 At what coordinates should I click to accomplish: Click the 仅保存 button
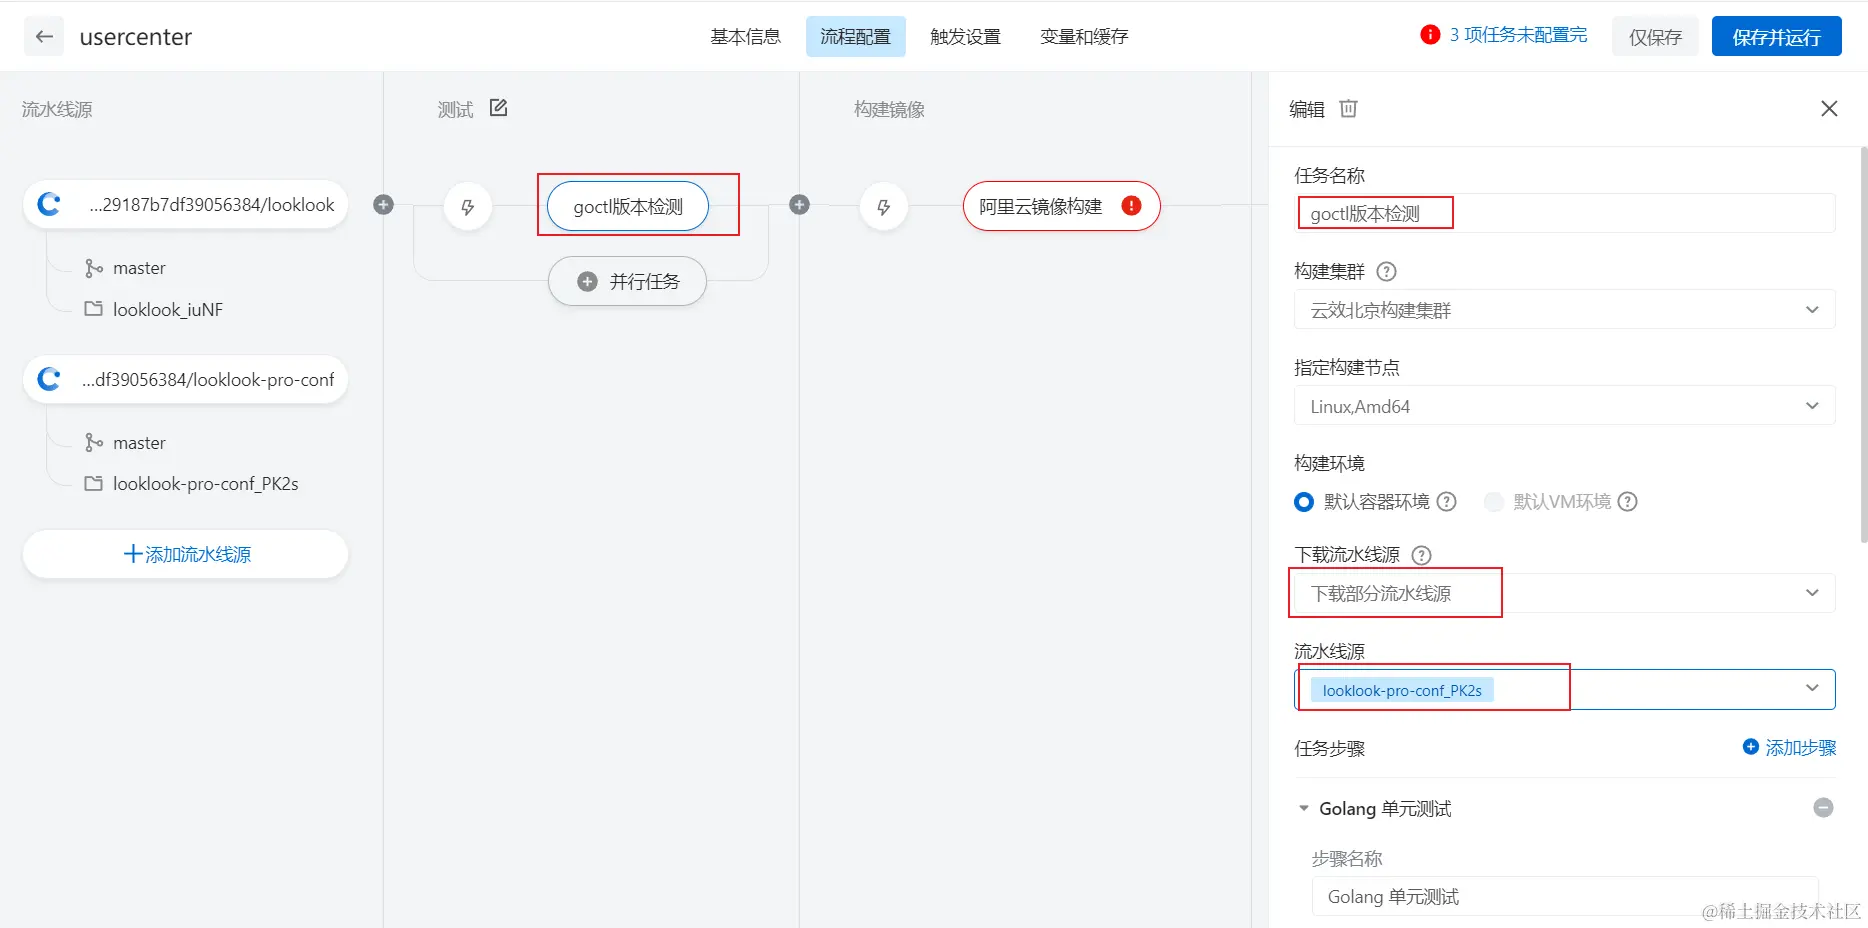(1655, 37)
